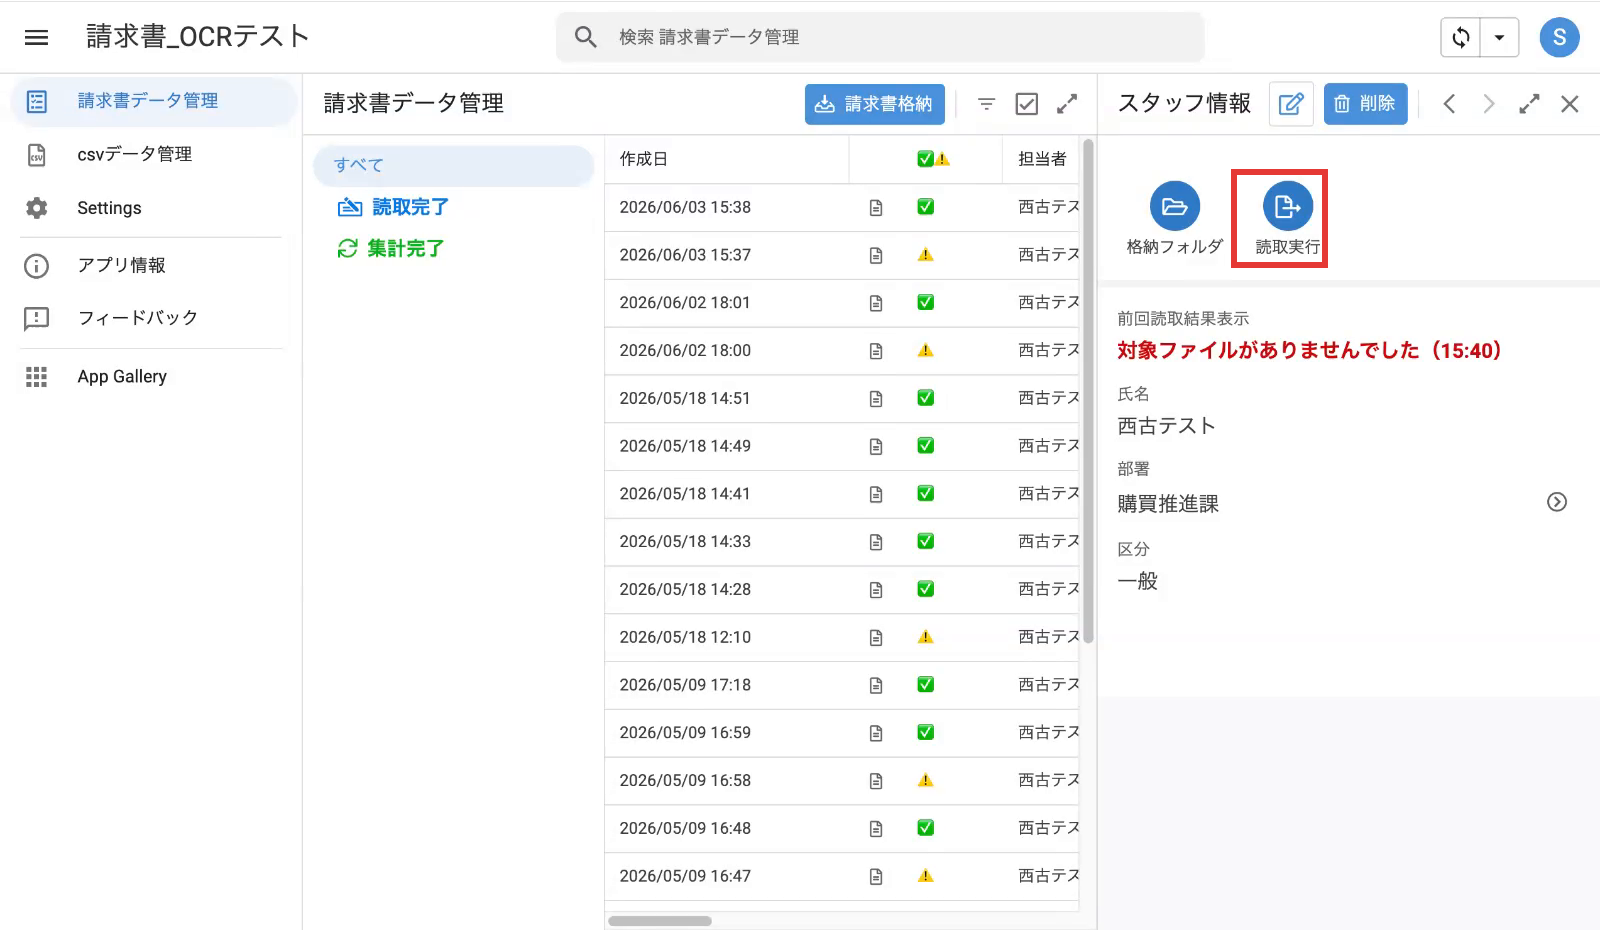Click green check on 2026/05/09 16:59 row
This screenshot has width=1600, height=930.
926,732
